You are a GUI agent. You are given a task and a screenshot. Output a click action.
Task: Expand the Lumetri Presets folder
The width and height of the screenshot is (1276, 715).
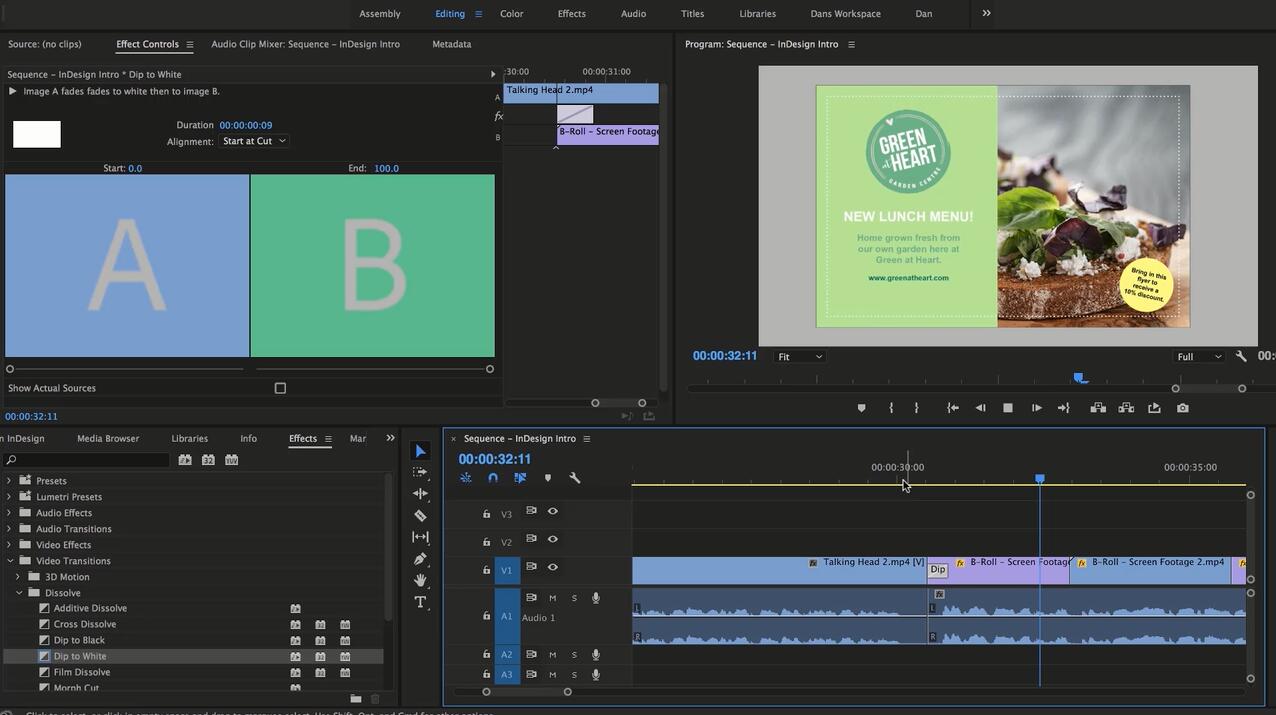(x=9, y=497)
